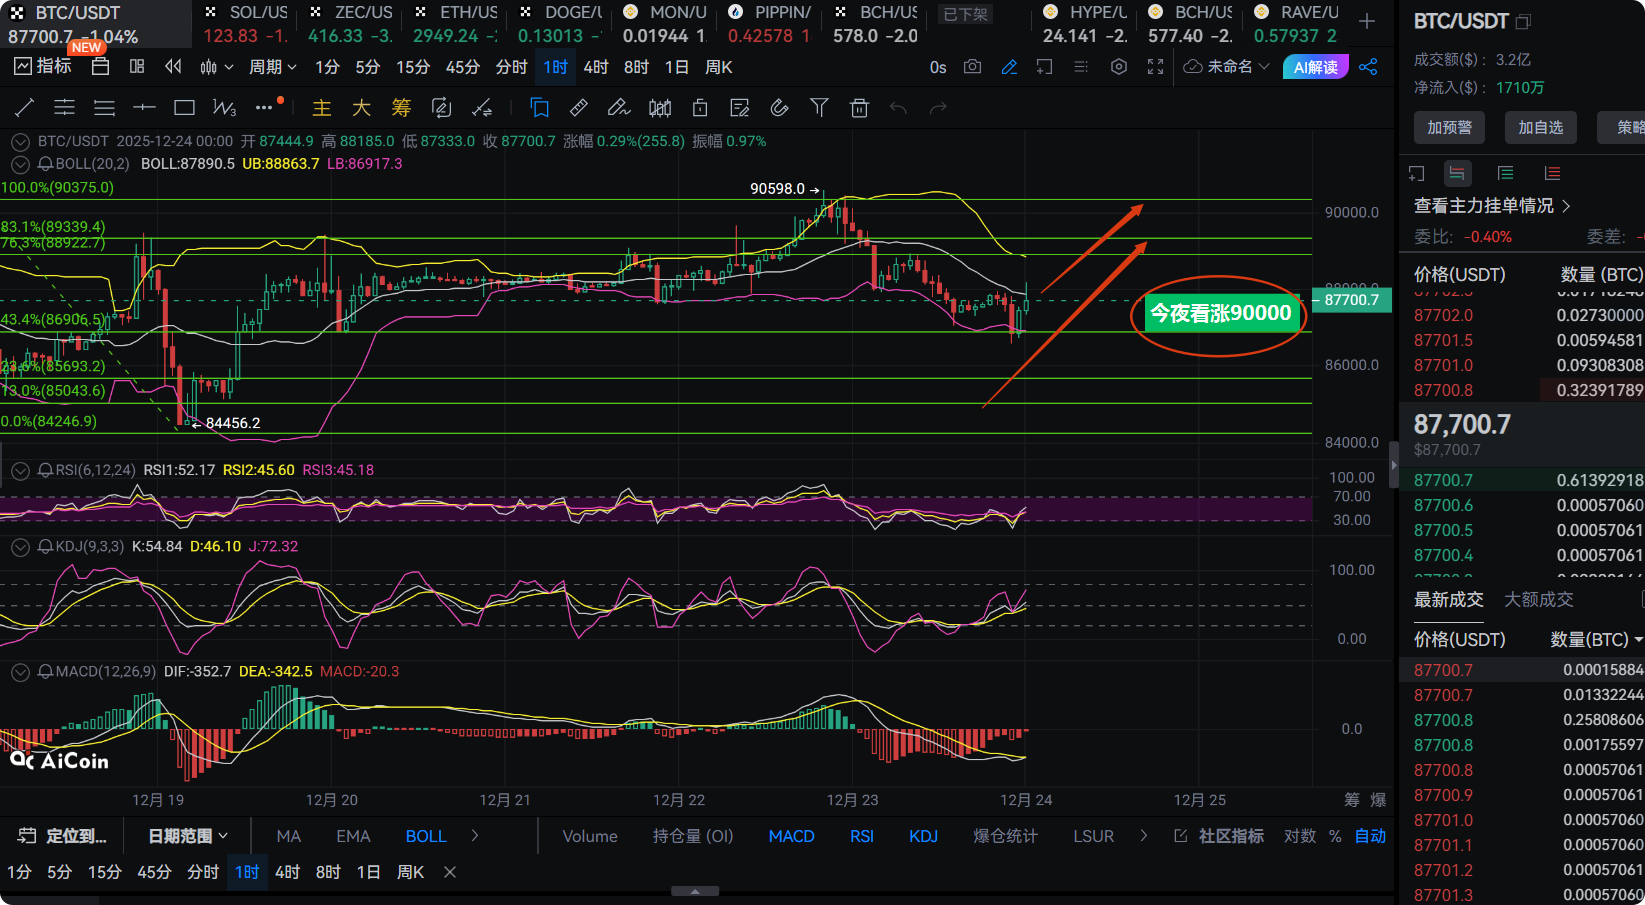Viewport: 1645px width, 905px height.
Task: Click the 加预警 alert button
Action: (x=1449, y=127)
